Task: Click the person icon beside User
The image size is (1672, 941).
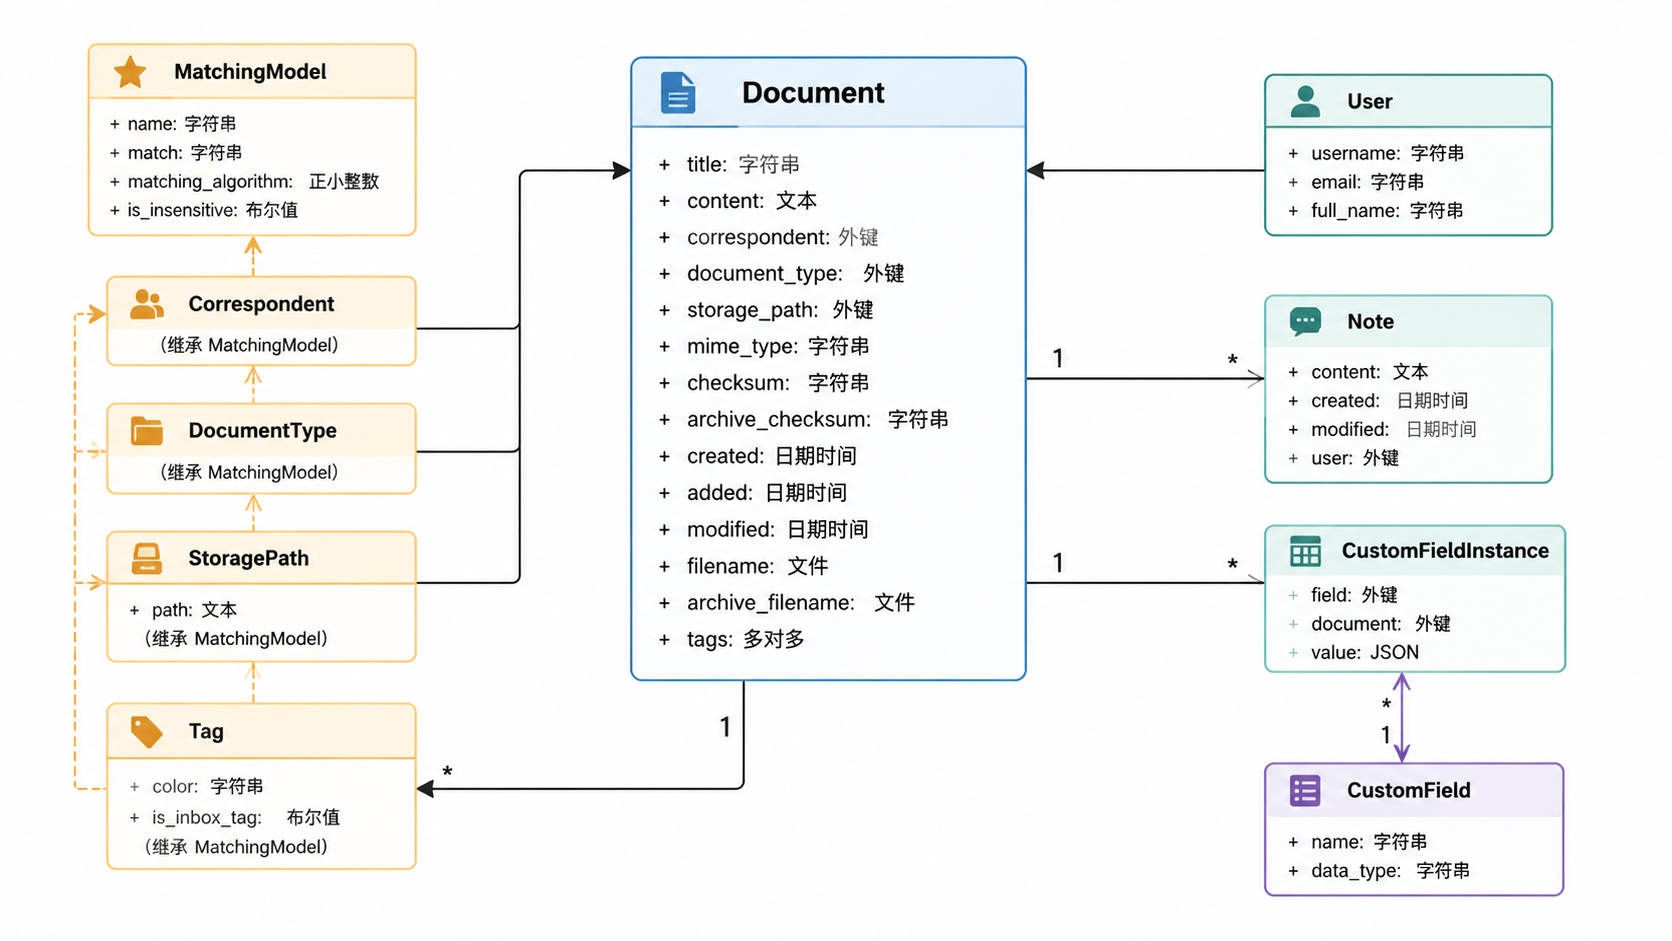Action: coord(1305,101)
